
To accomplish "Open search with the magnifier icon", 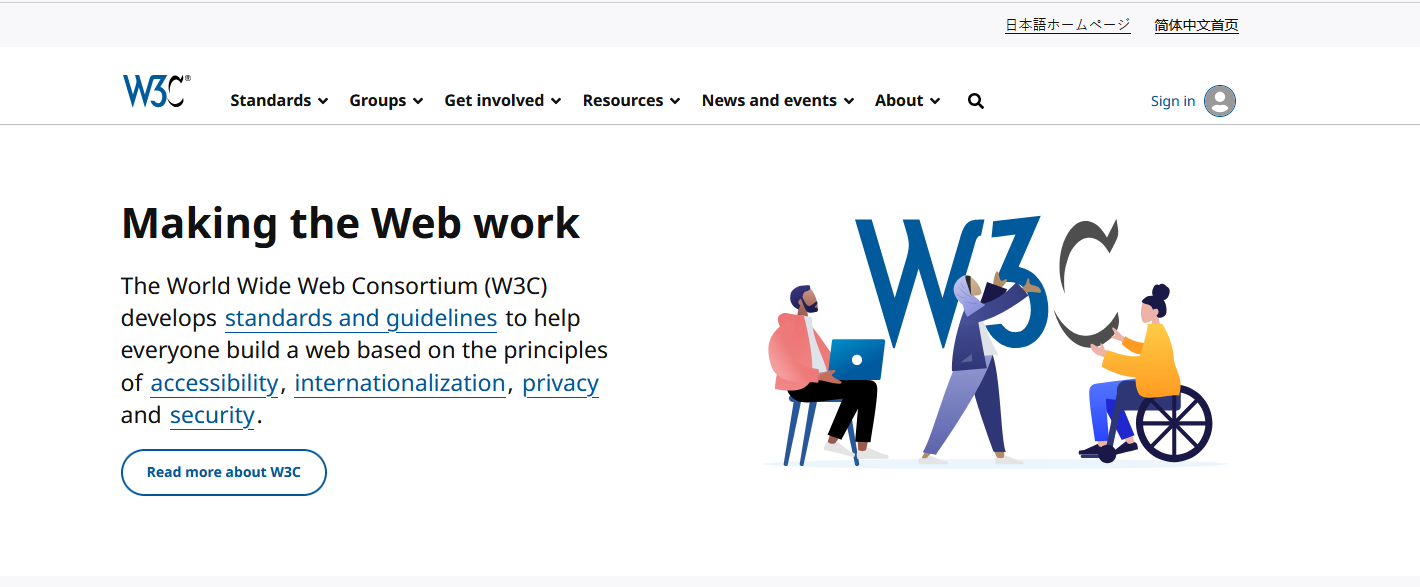I will pos(976,101).
